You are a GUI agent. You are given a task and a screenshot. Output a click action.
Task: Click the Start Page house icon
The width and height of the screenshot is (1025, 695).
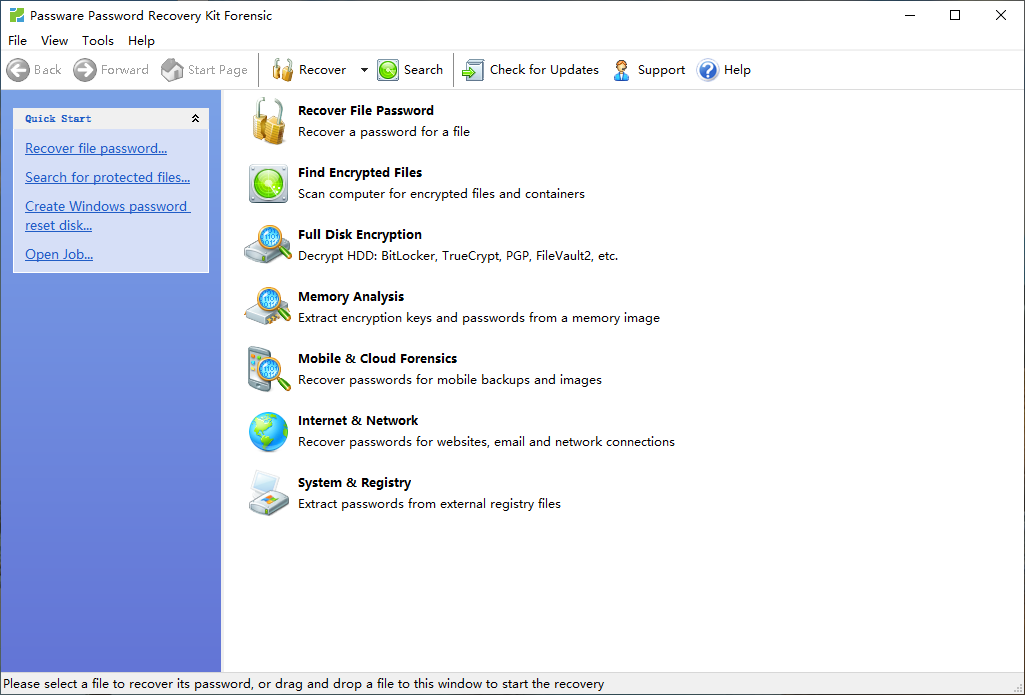172,70
